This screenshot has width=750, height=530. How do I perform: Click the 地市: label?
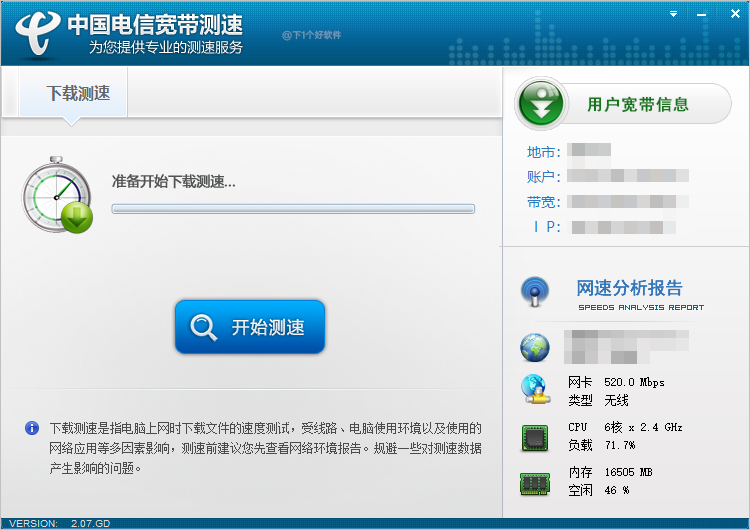point(543,152)
